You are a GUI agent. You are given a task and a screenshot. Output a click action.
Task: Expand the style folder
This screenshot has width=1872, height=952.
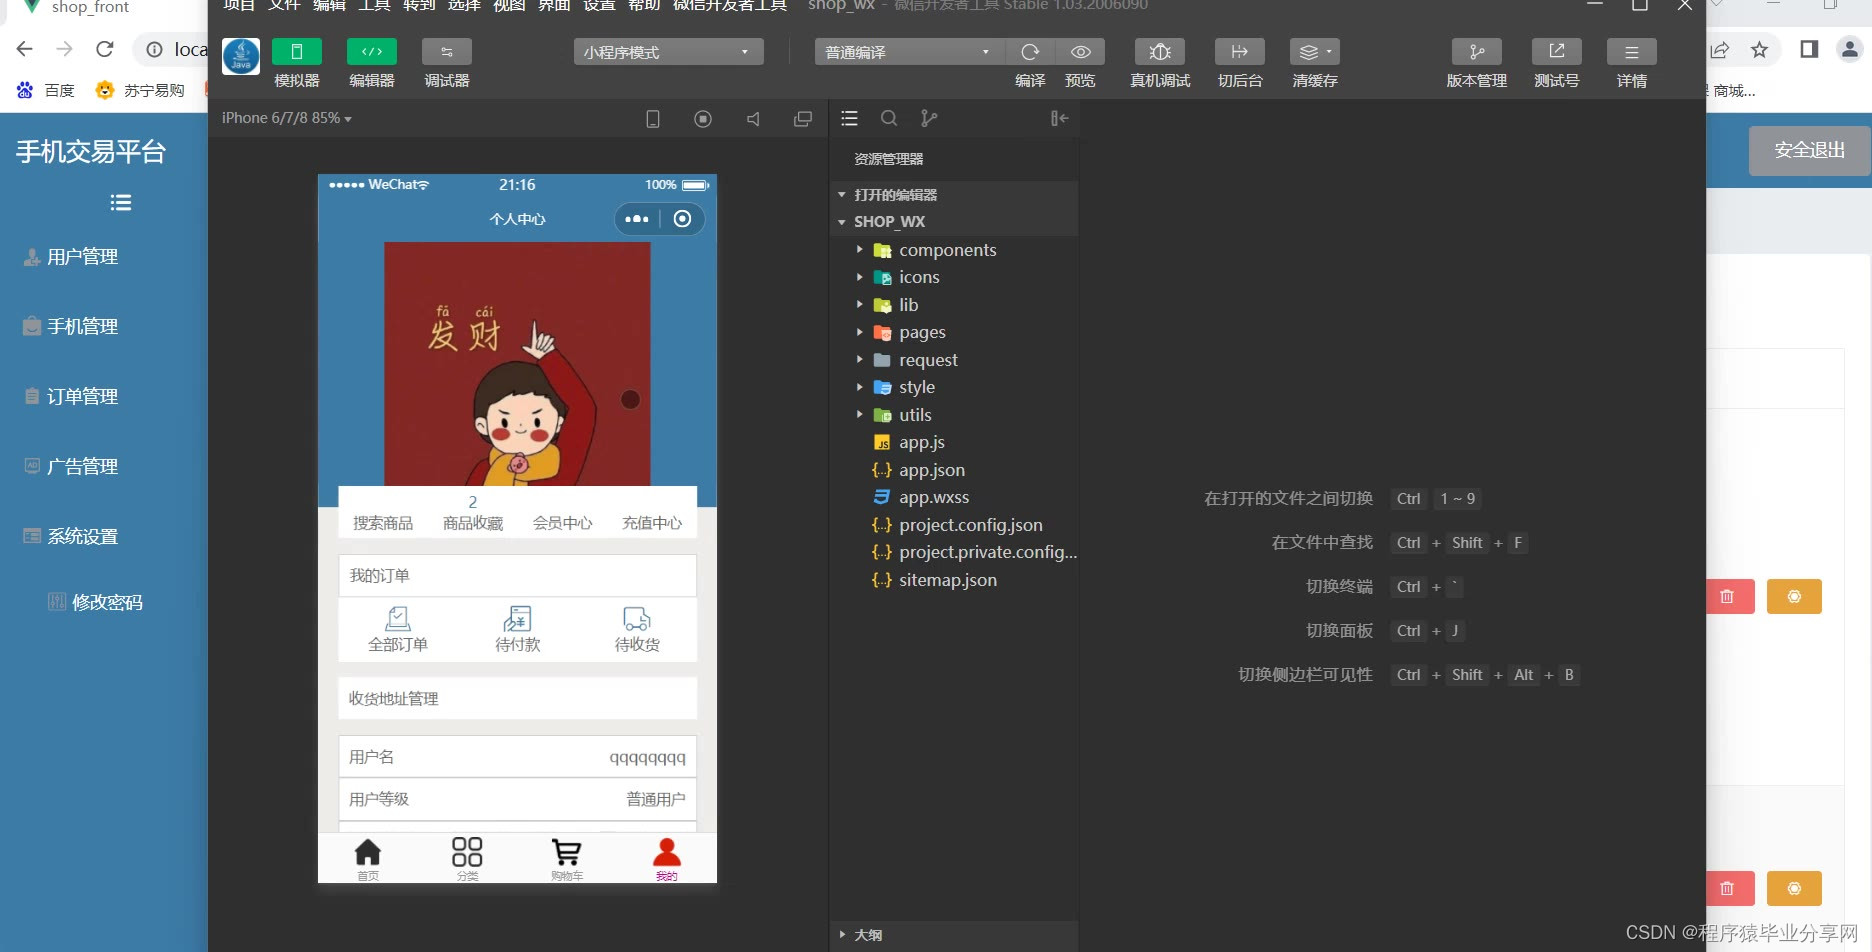click(954, 387)
